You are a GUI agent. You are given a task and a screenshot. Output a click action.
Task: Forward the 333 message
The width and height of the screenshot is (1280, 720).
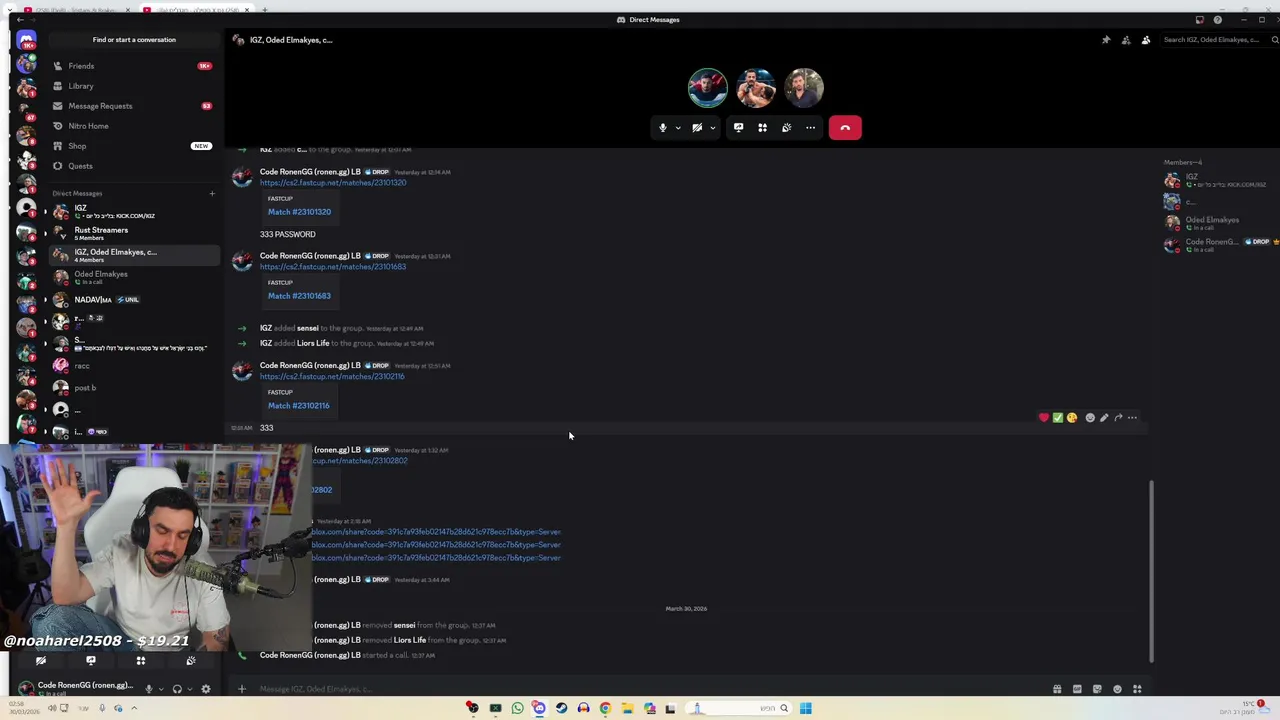[x=1118, y=418]
